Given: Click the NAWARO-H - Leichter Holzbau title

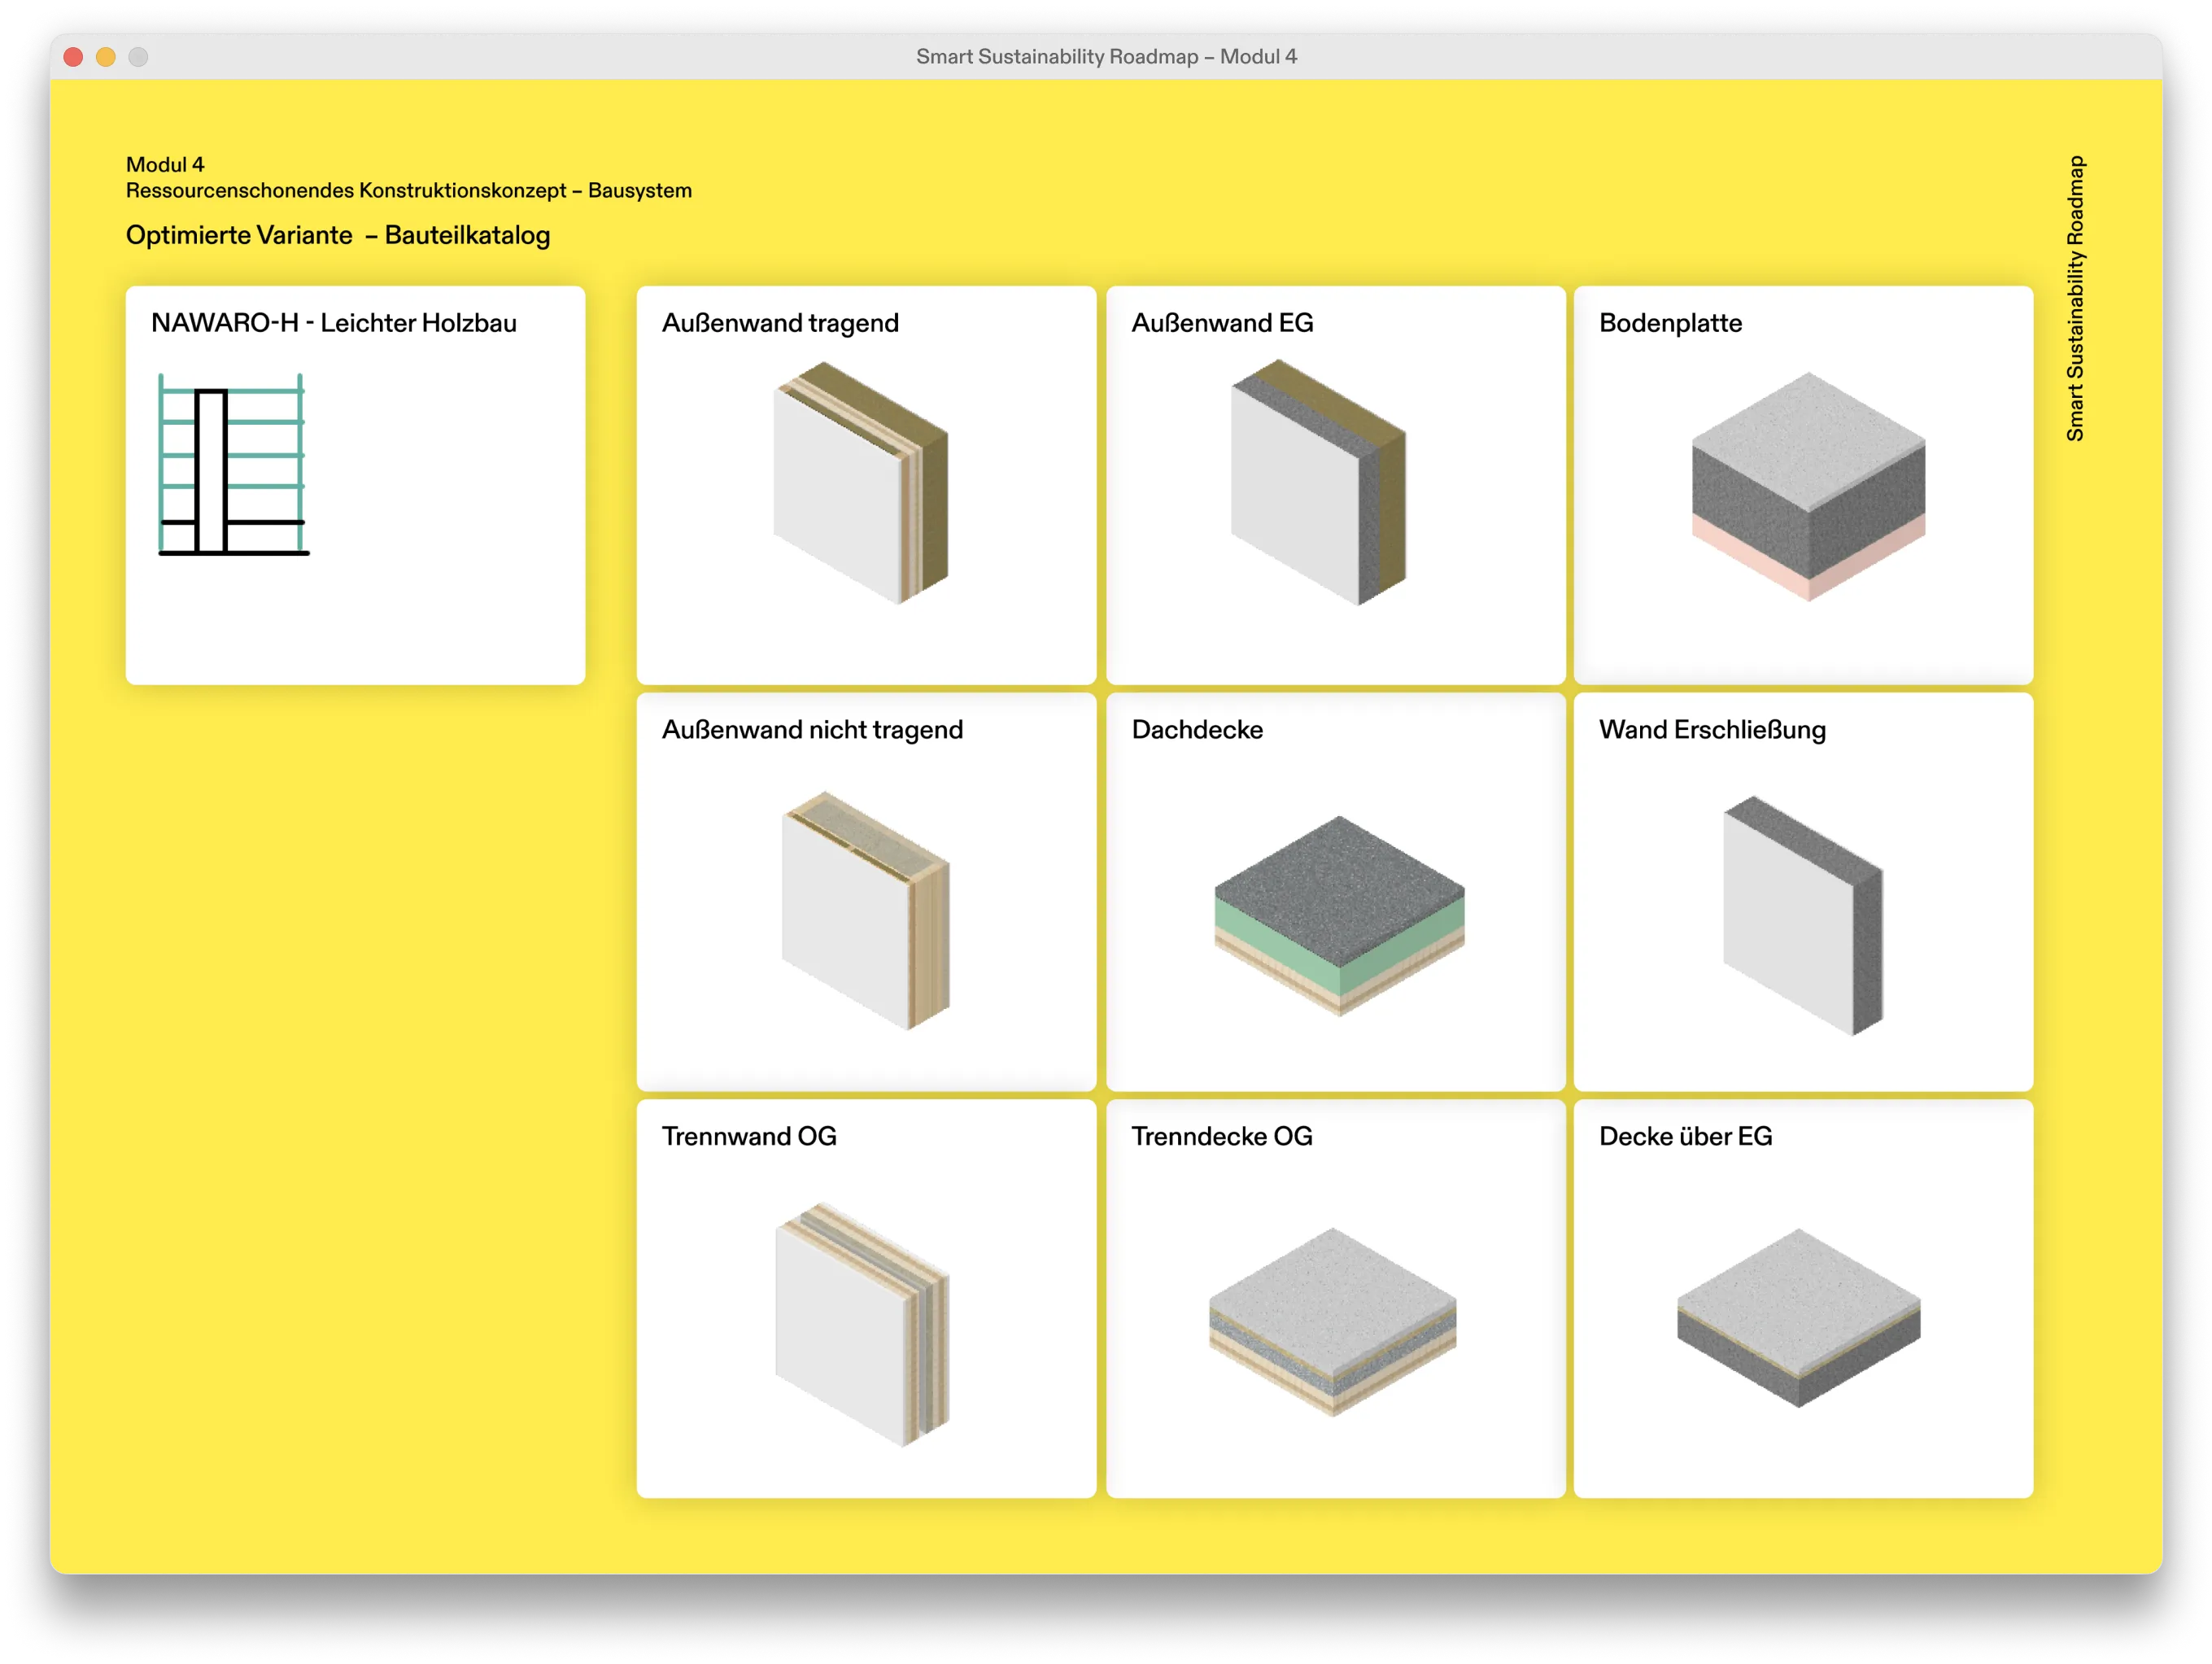Looking at the screenshot, I should (x=334, y=323).
